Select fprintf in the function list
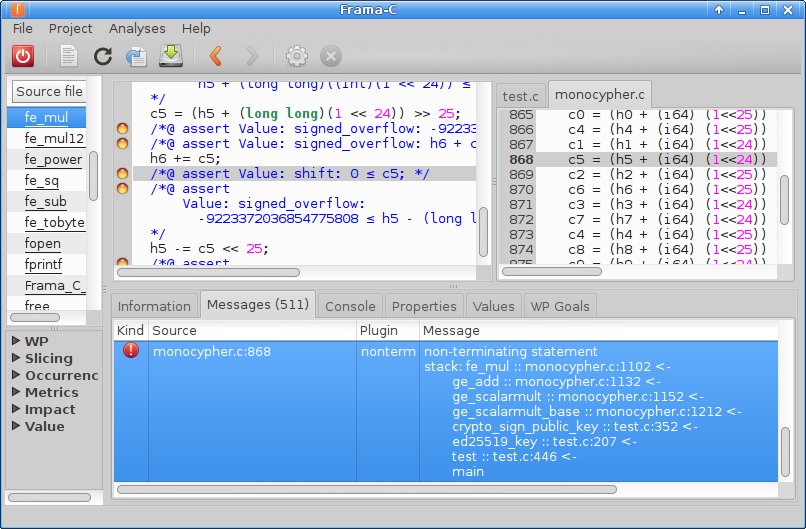The width and height of the screenshot is (806, 529). (x=46, y=265)
